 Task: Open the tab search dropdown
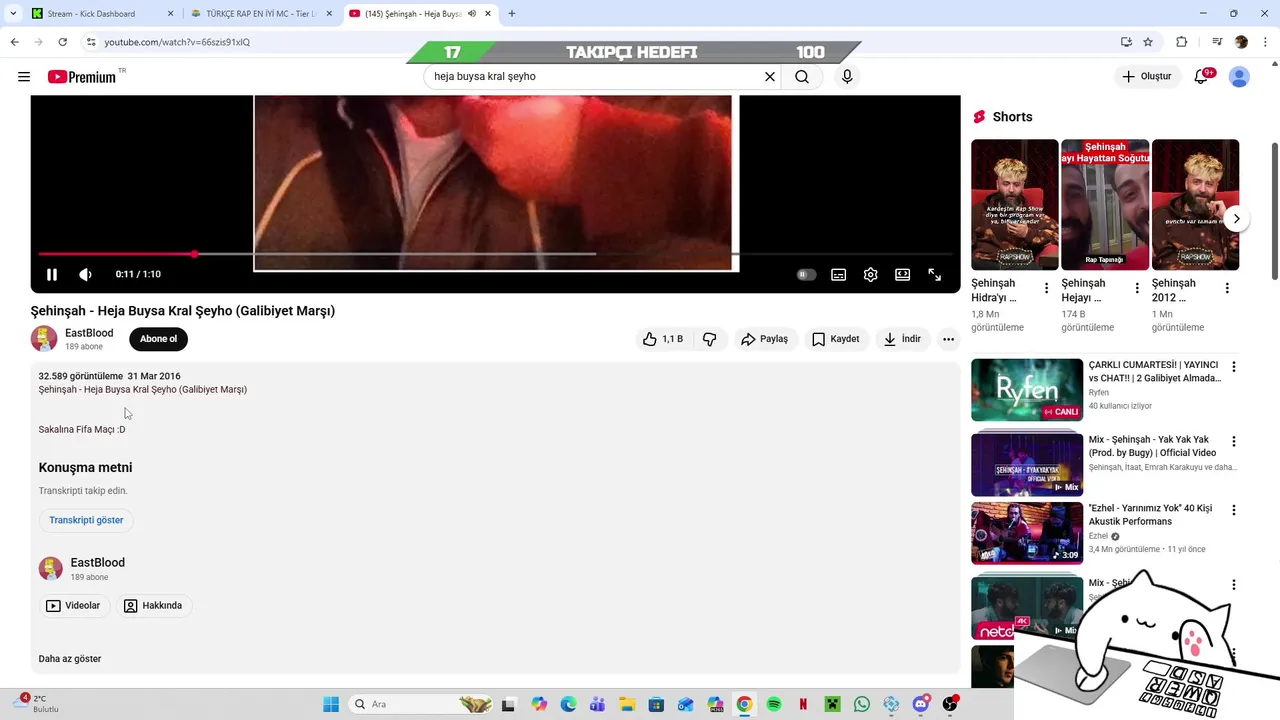tap(13, 14)
